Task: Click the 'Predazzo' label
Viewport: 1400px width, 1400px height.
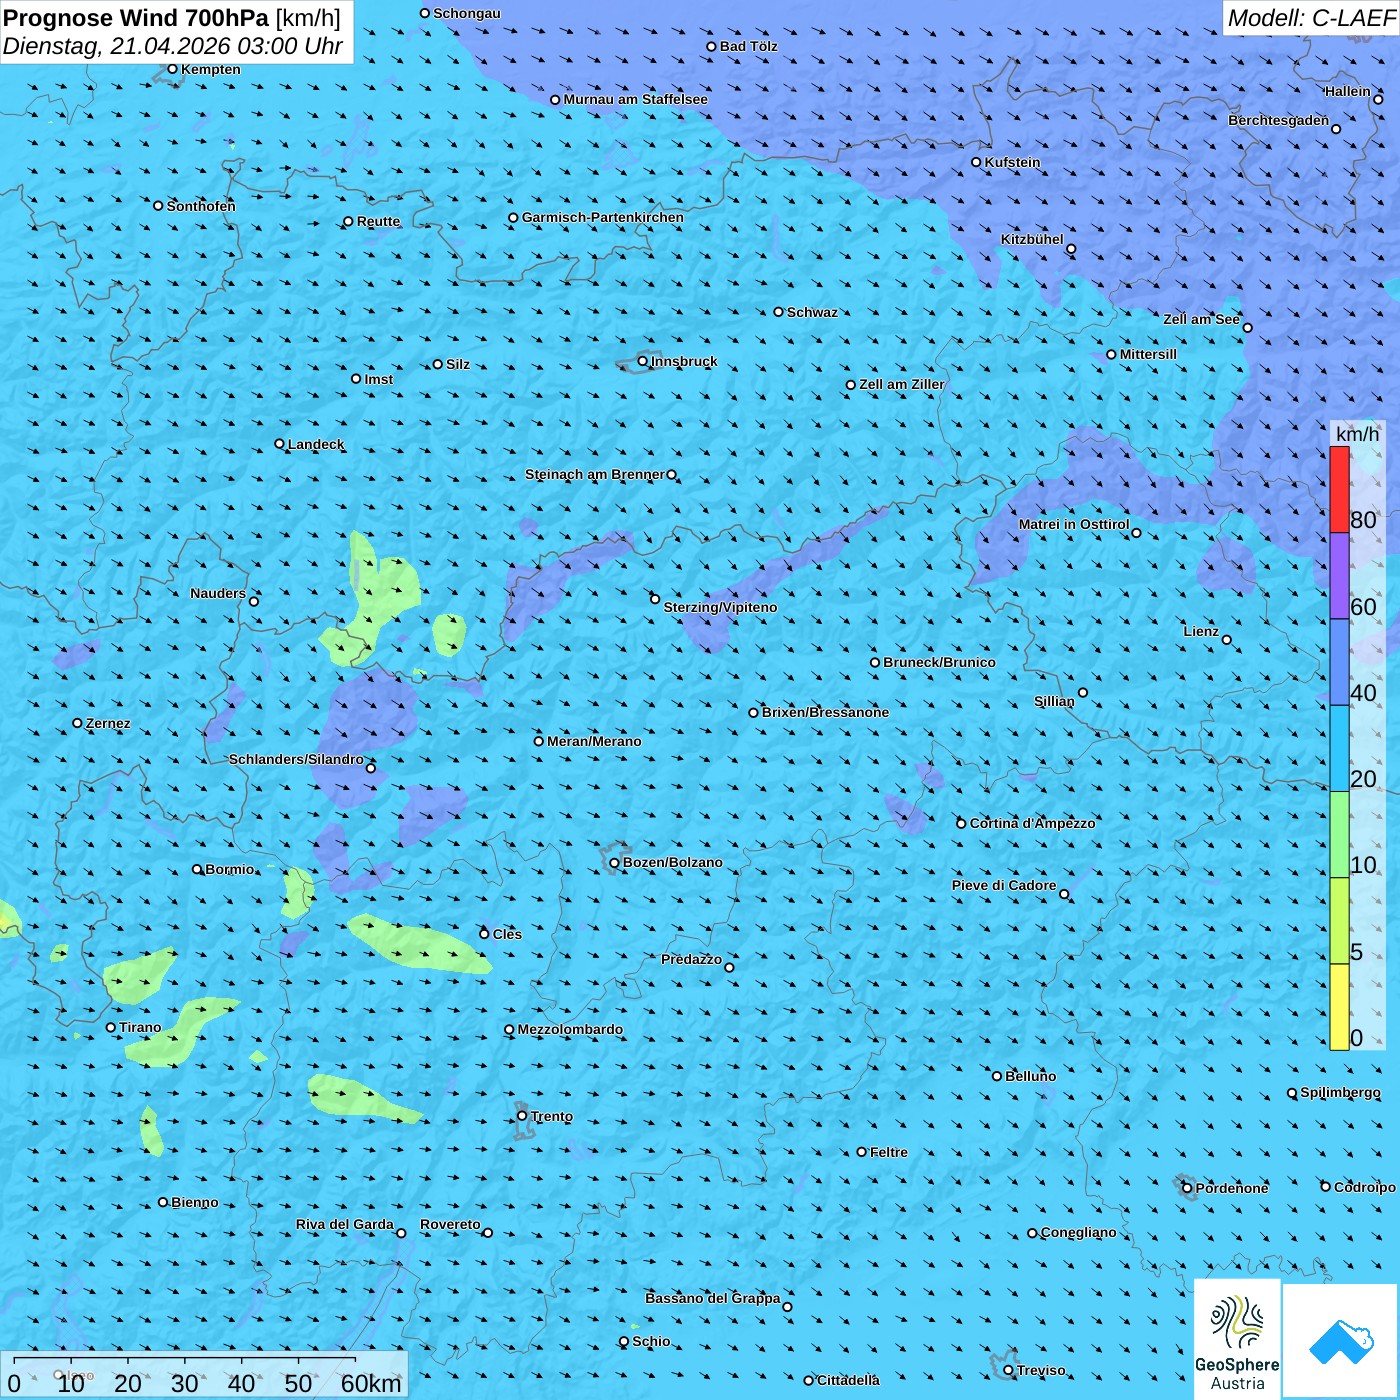Action: pos(691,959)
